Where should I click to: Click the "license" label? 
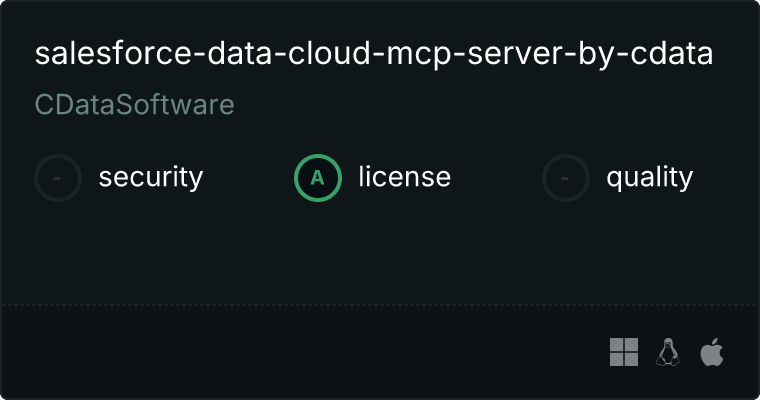(x=405, y=176)
